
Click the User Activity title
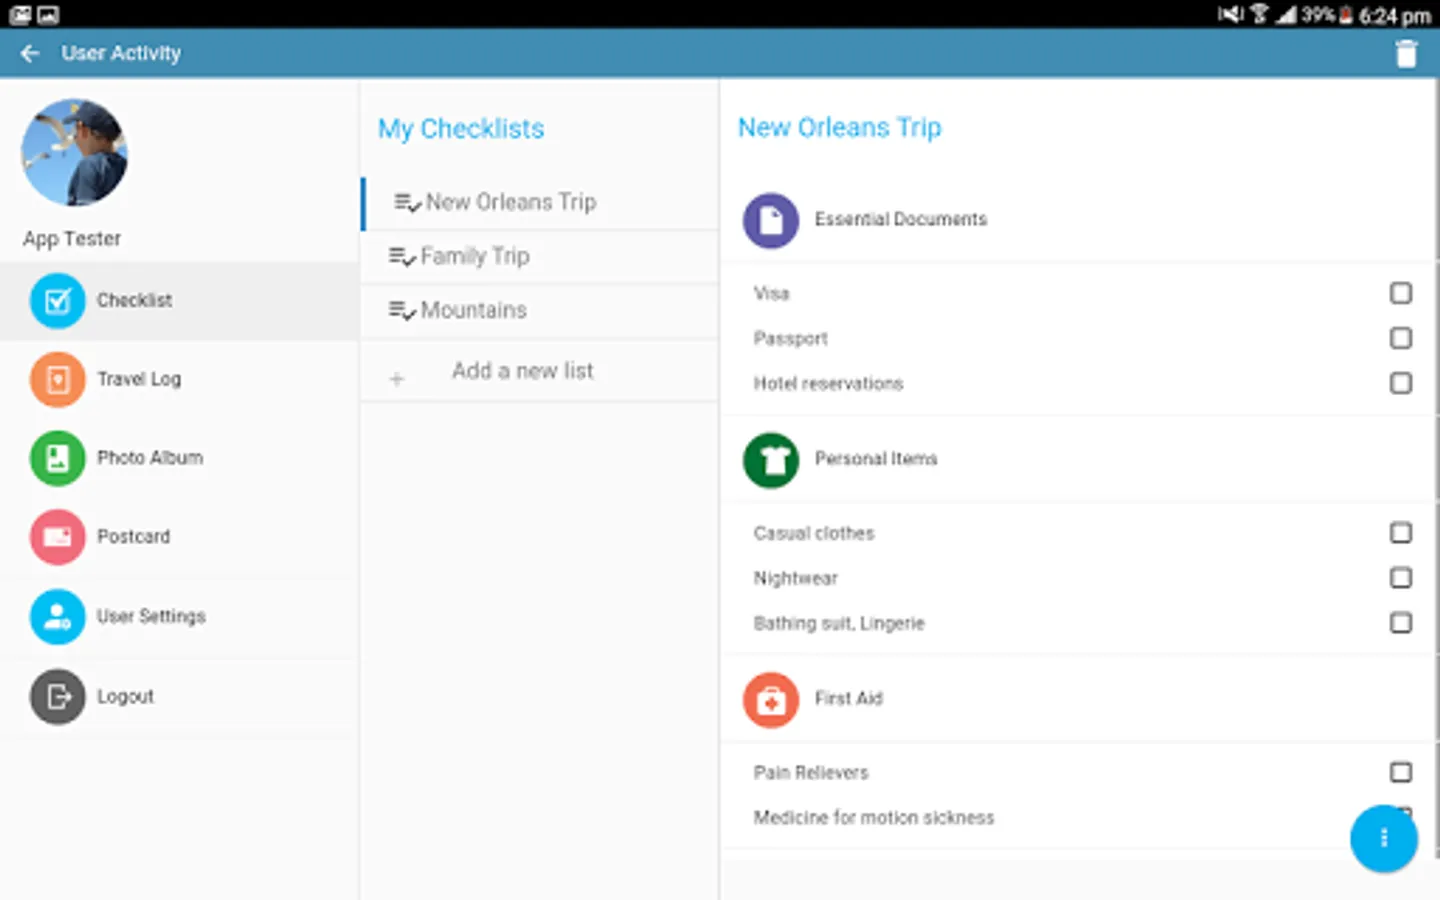pyautogui.click(x=121, y=53)
